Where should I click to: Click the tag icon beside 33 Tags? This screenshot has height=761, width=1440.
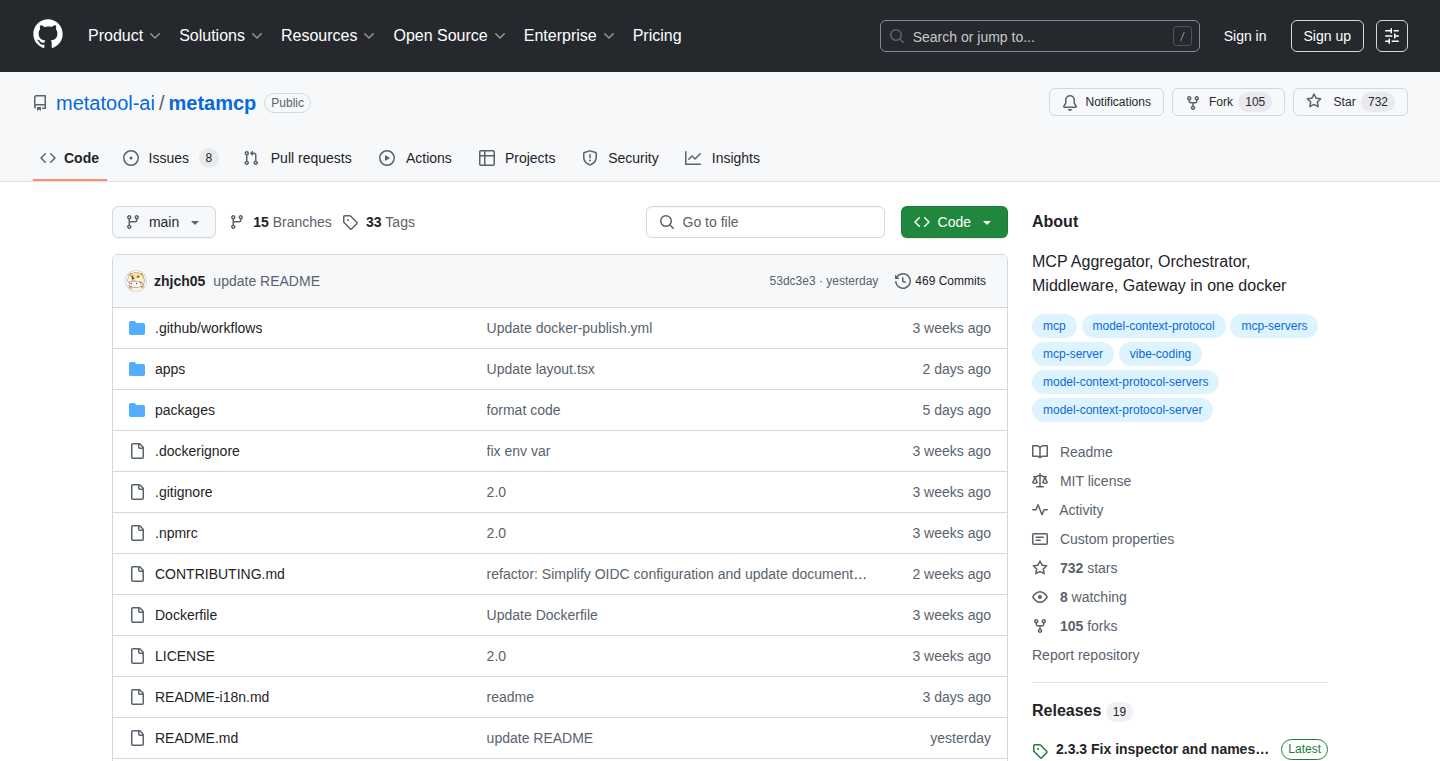click(350, 222)
